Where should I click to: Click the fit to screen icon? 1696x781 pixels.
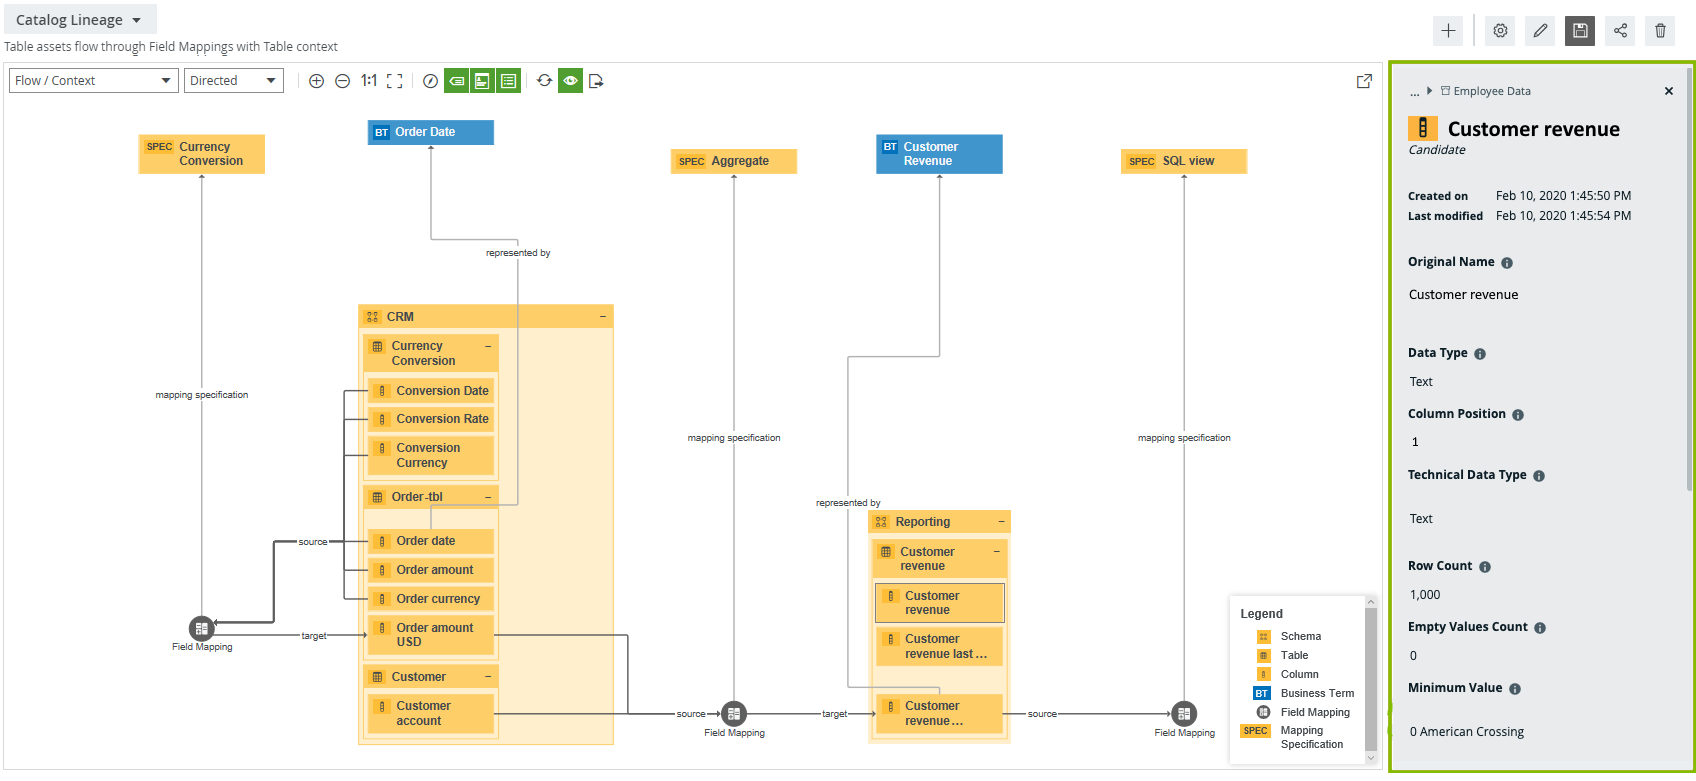coord(395,81)
